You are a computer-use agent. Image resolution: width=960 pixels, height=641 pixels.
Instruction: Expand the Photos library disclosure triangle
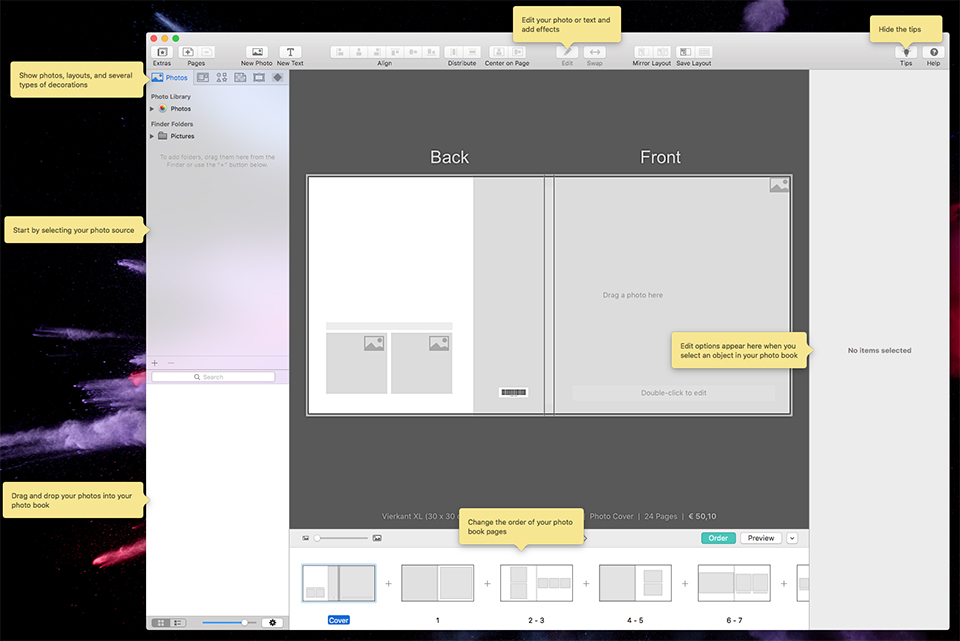(152, 109)
